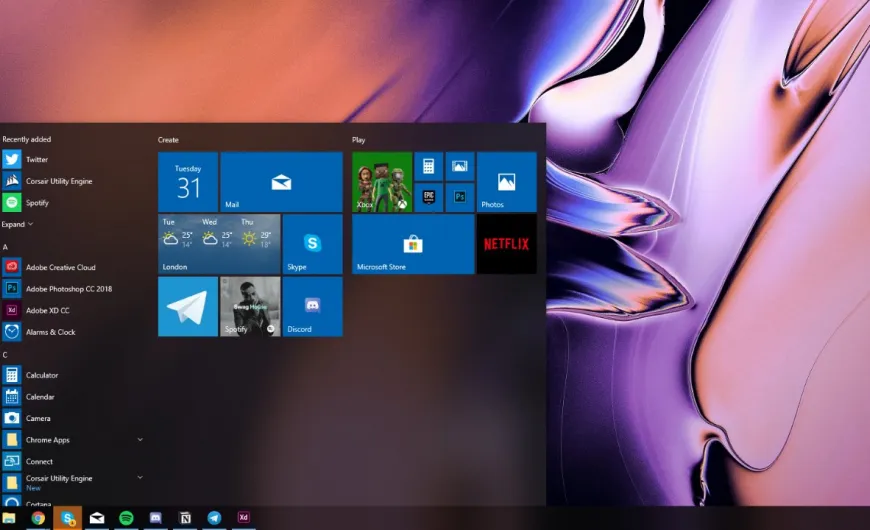Open the small picture tile above the Ps tile
Viewport: 870px width, 530px height.
point(459,166)
